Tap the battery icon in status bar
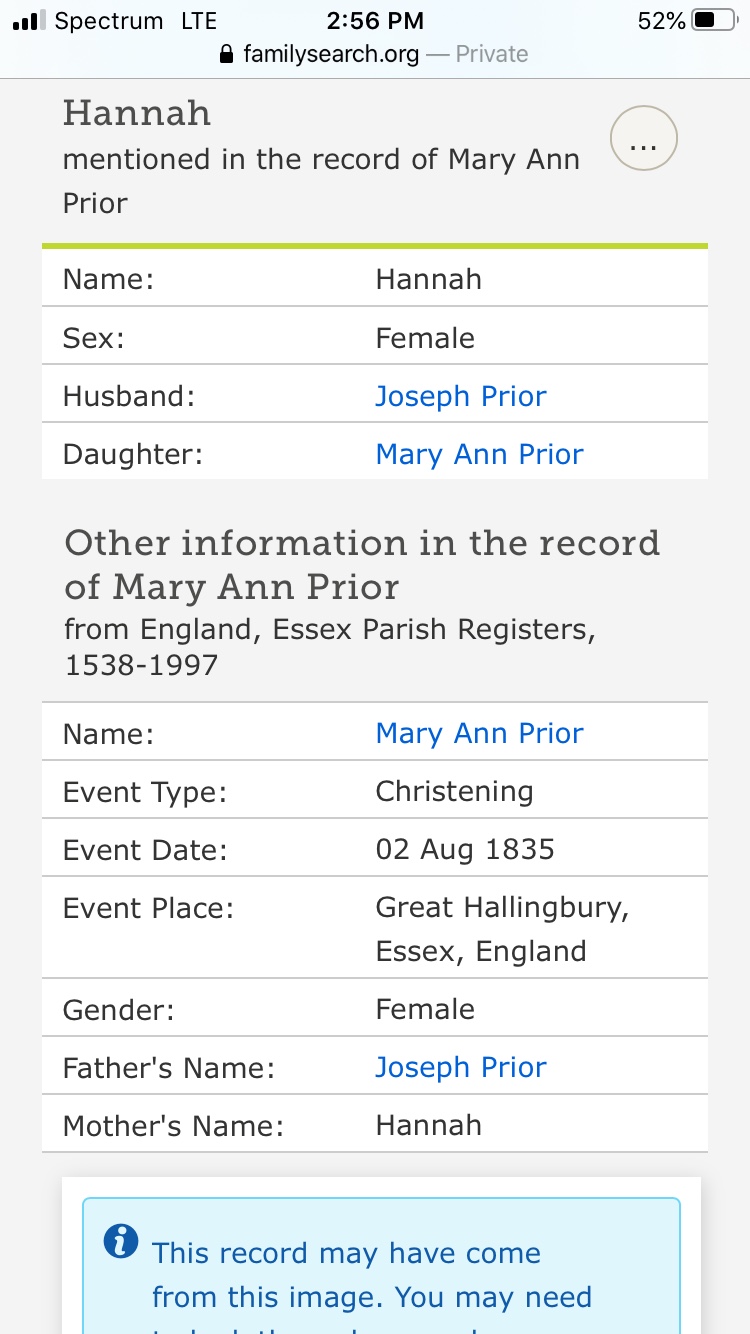This screenshot has width=750, height=1334. click(x=715, y=21)
